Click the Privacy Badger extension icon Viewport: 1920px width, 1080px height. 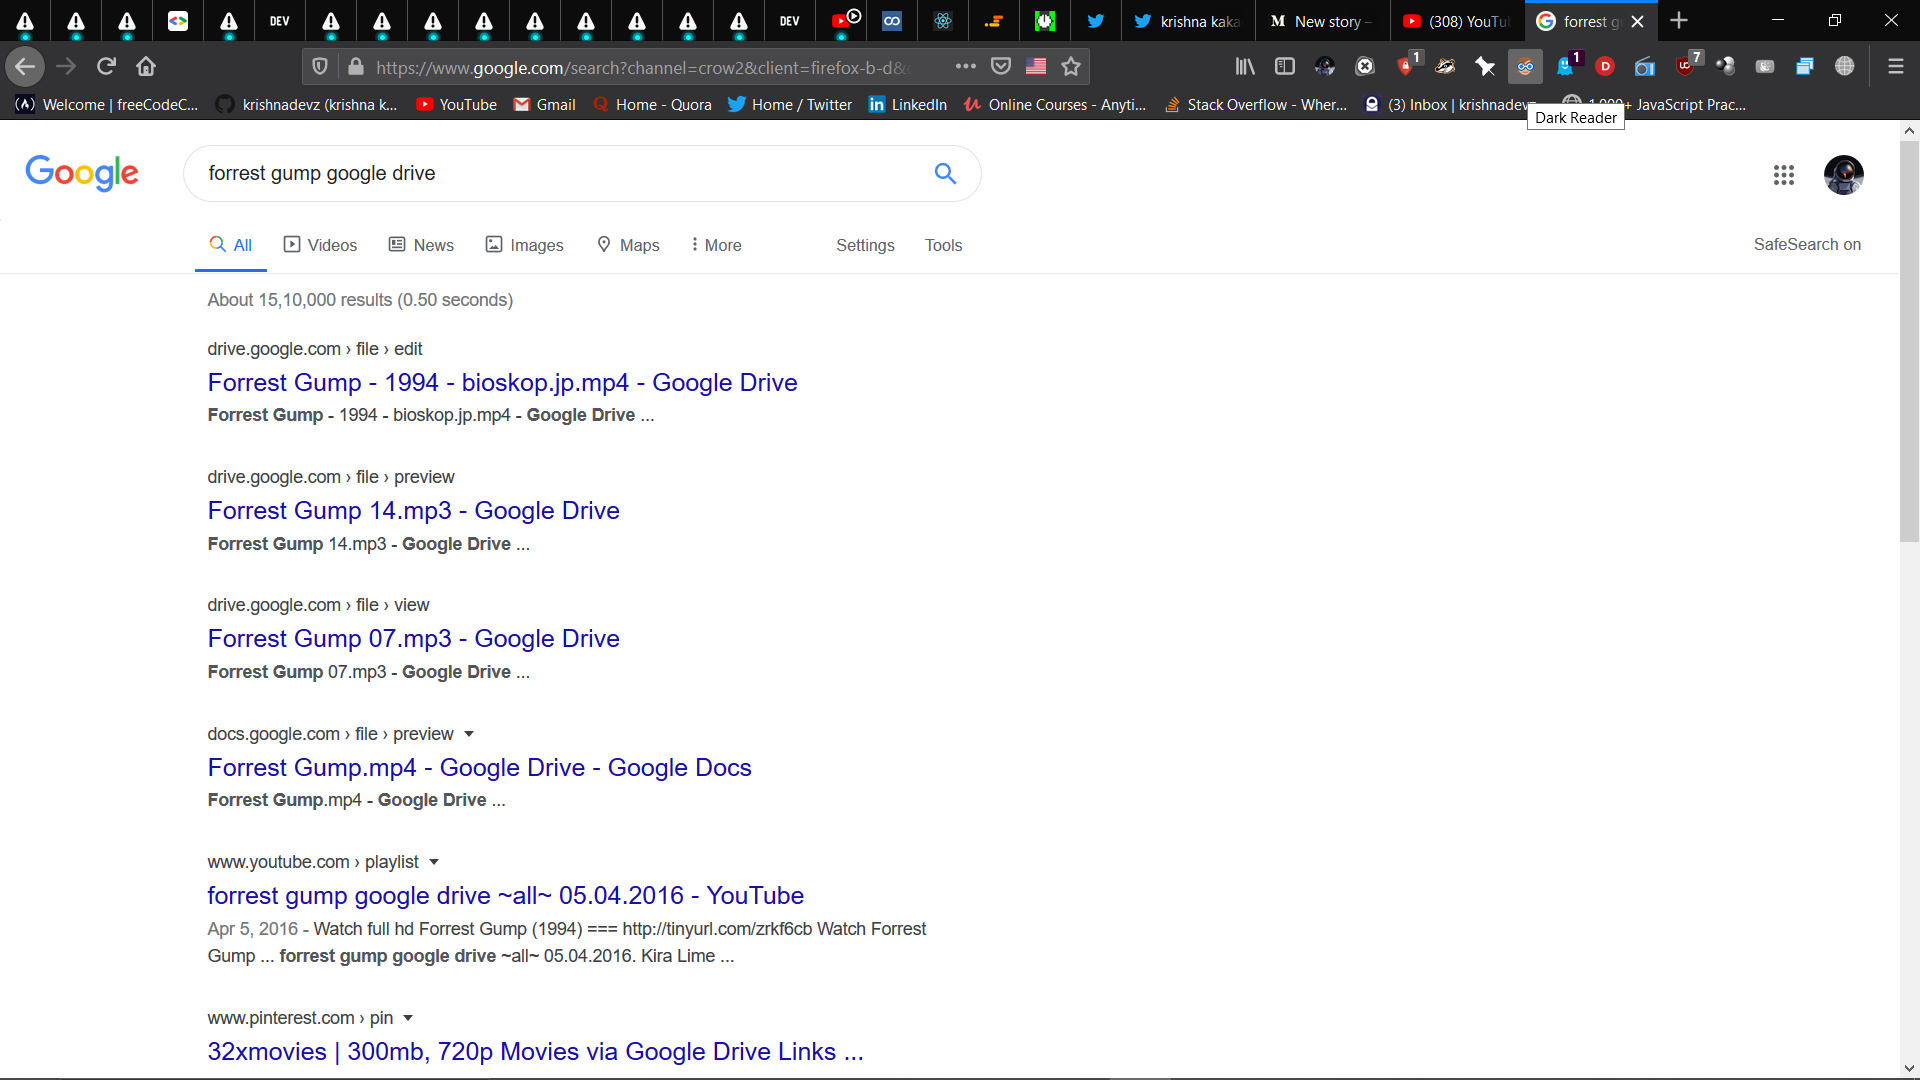[x=1445, y=67]
